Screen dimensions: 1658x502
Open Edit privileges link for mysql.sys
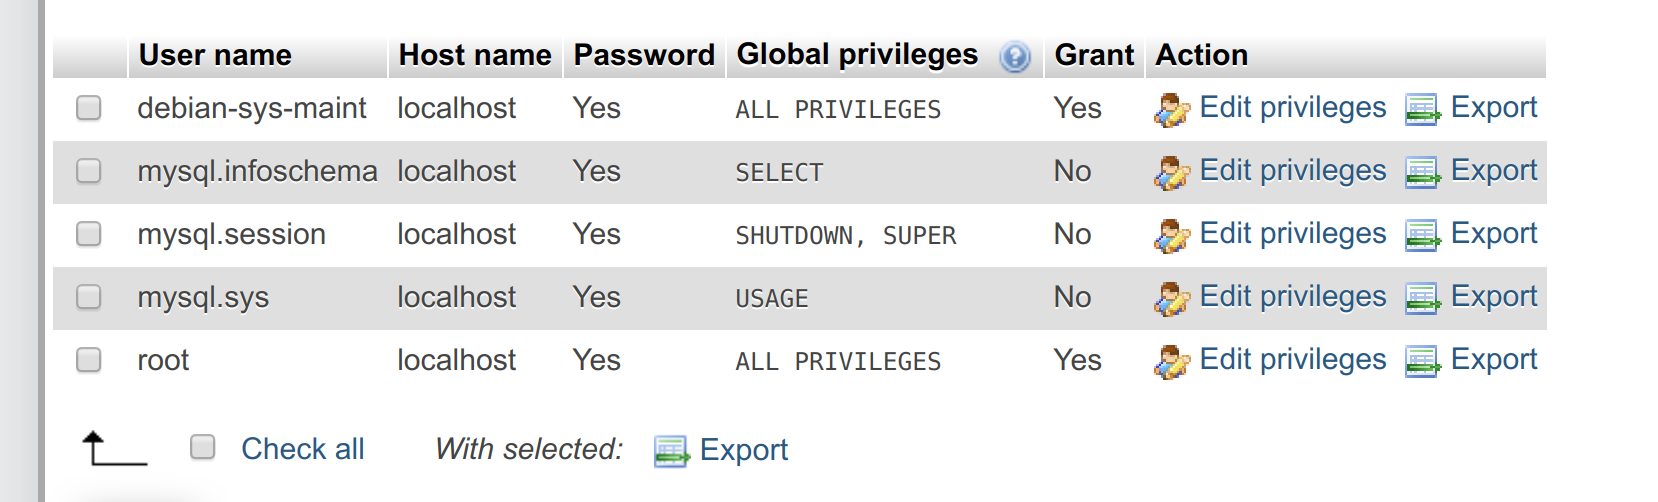(1292, 297)
